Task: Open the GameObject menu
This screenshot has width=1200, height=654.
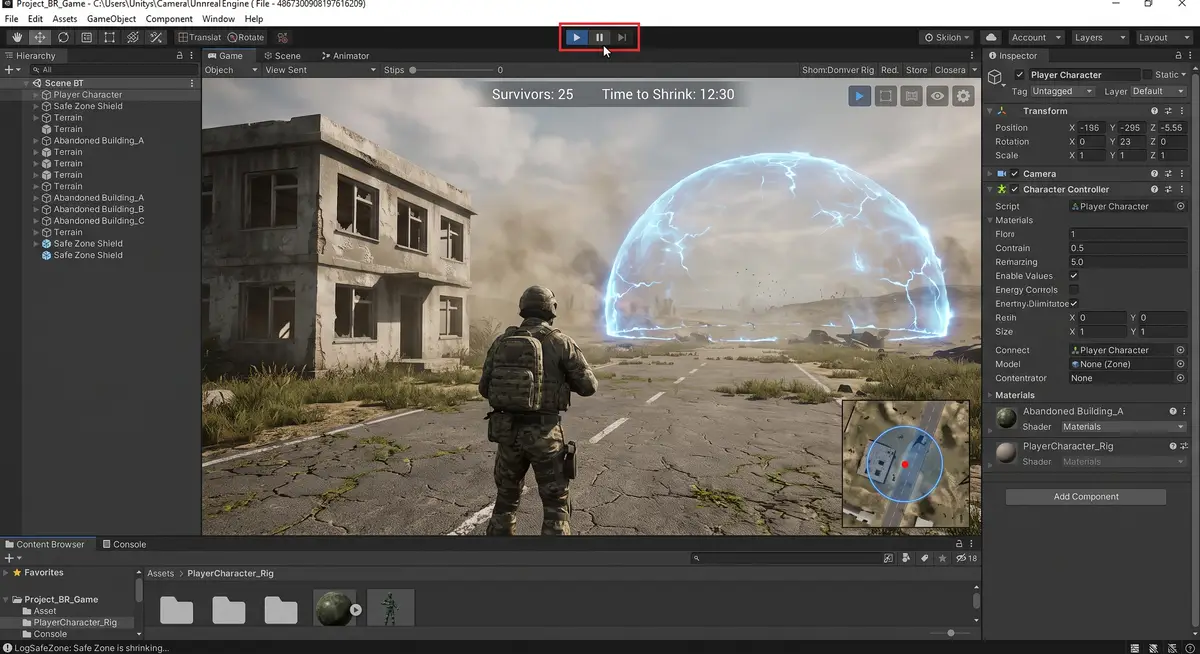Action: click(109, 19)
